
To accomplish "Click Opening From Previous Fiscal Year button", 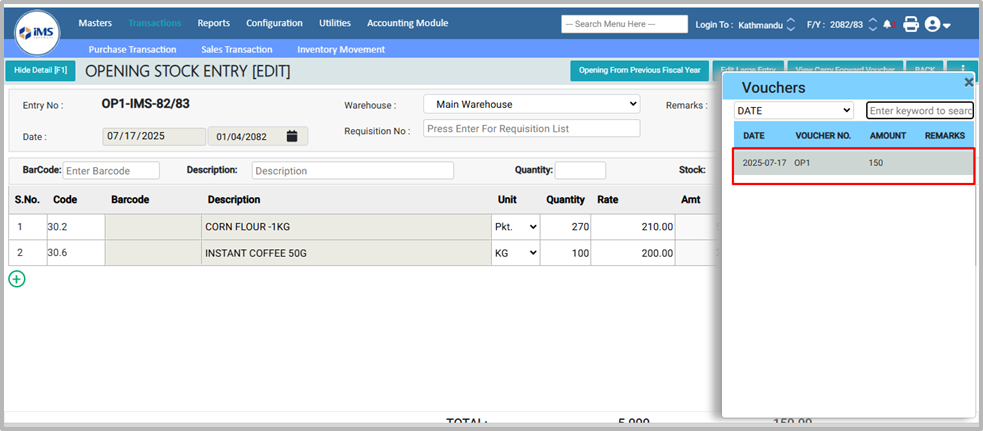I will pos(639,70).
